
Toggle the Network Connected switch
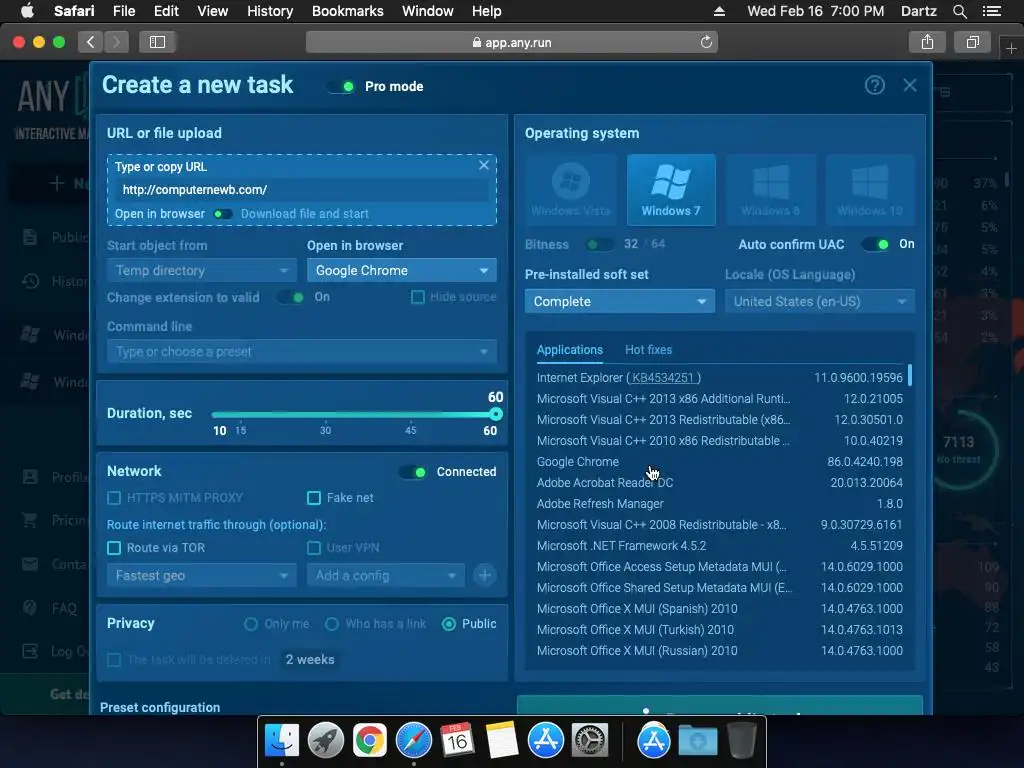pyautogui.click(x=413, y=472)
